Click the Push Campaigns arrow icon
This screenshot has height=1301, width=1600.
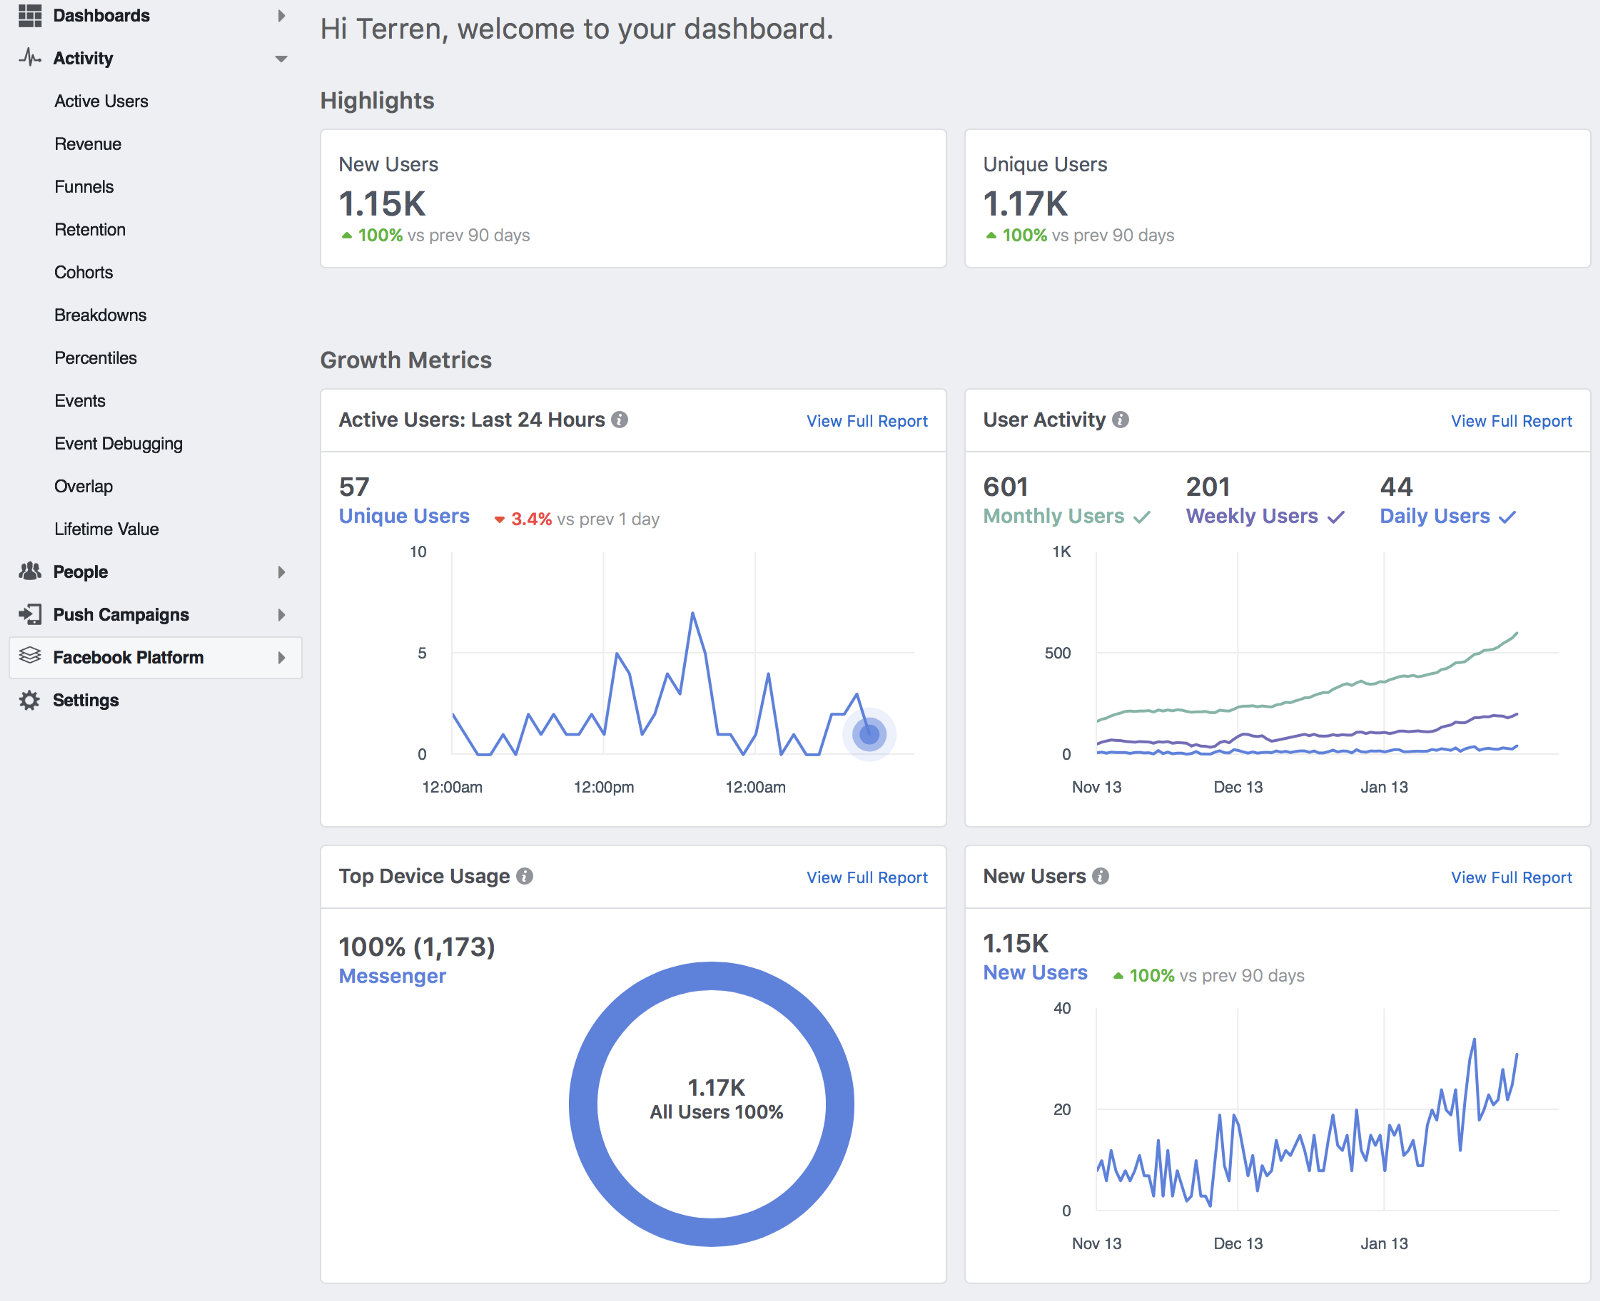click(30, 615)
